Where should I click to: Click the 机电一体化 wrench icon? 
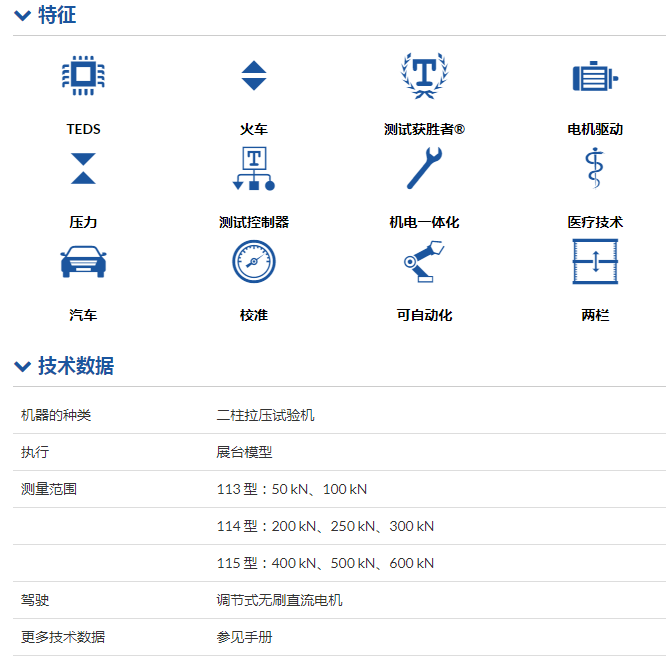pyautogui.click(x=424, y=168)
